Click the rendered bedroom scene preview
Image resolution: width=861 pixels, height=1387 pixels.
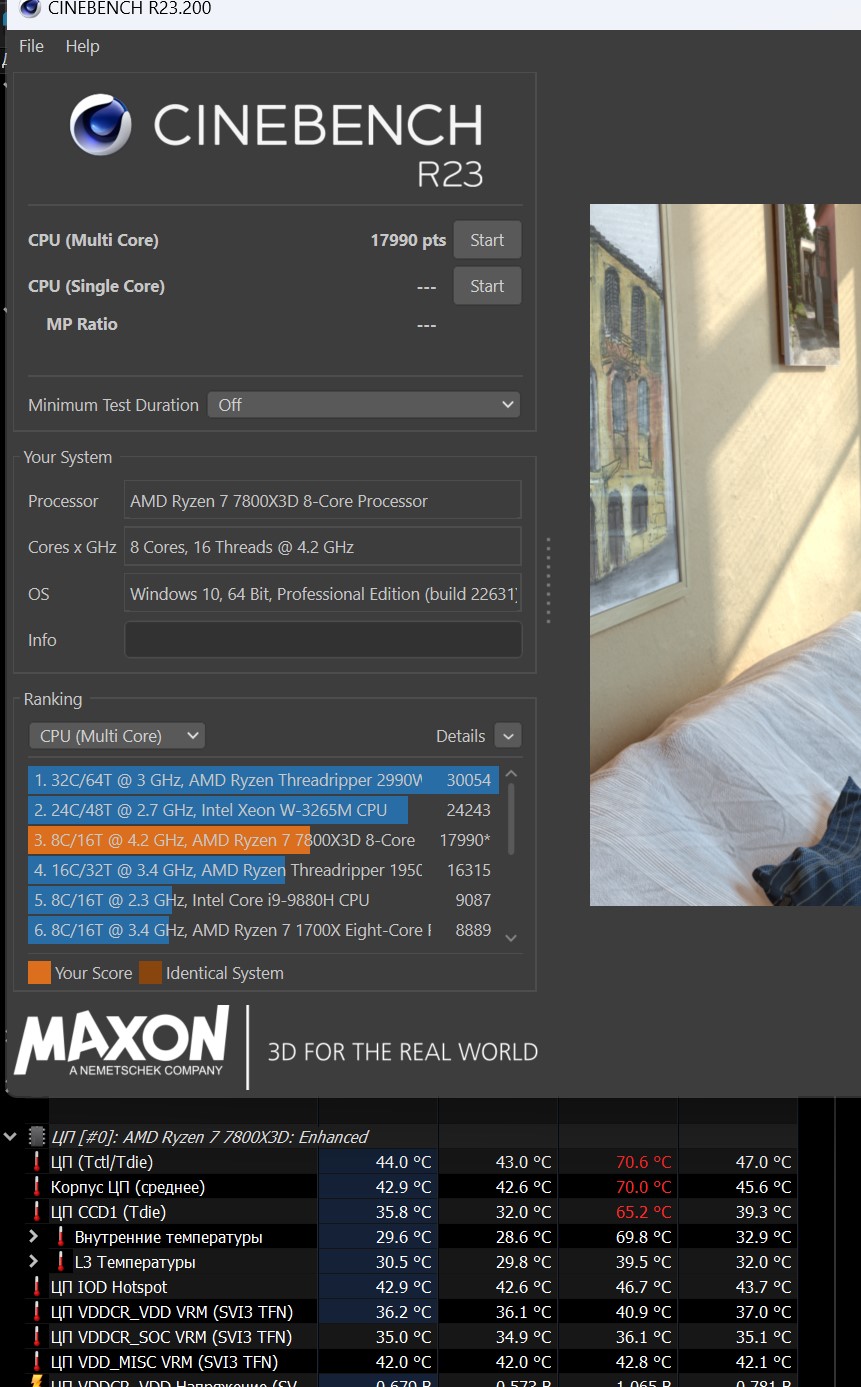click(x=725, y=555)
